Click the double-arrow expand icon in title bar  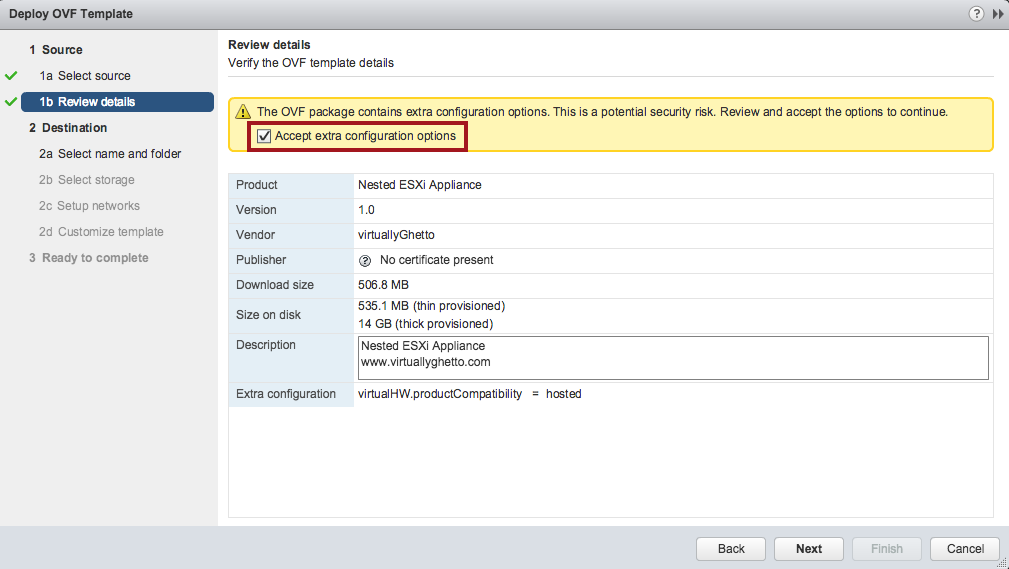[x=997, y=14]
